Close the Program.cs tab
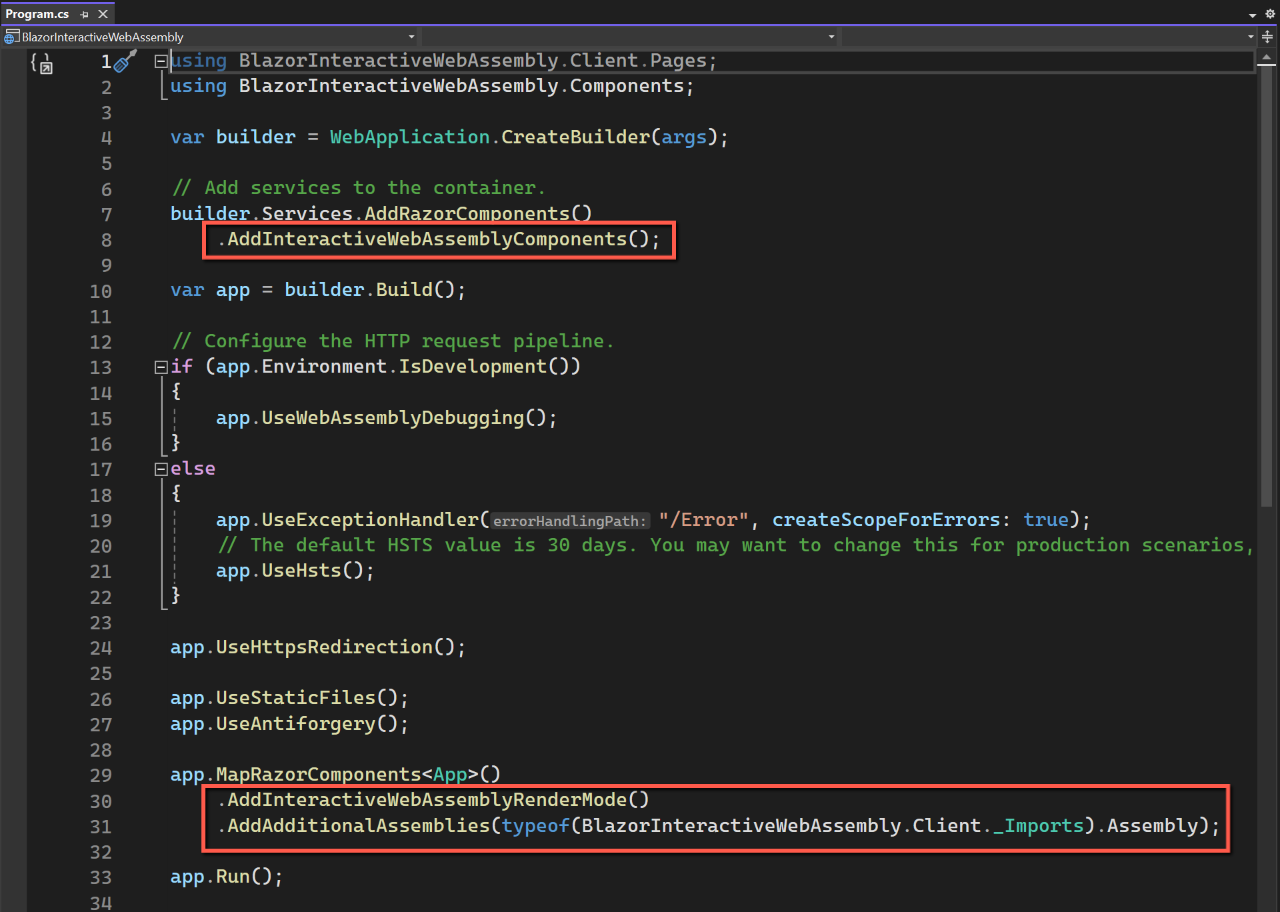Viewport: 1280px width, 912px height. (103, 14)
